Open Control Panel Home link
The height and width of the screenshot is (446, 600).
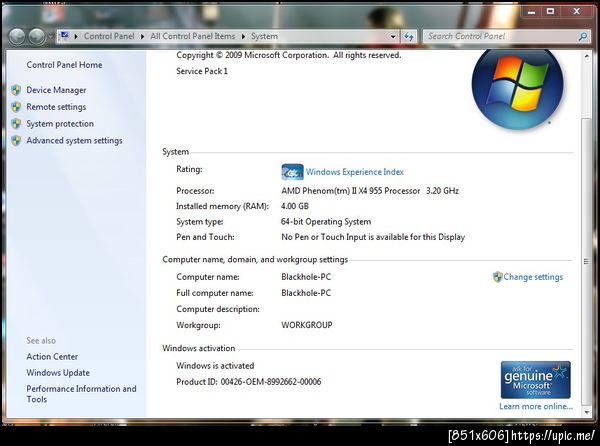64,65
